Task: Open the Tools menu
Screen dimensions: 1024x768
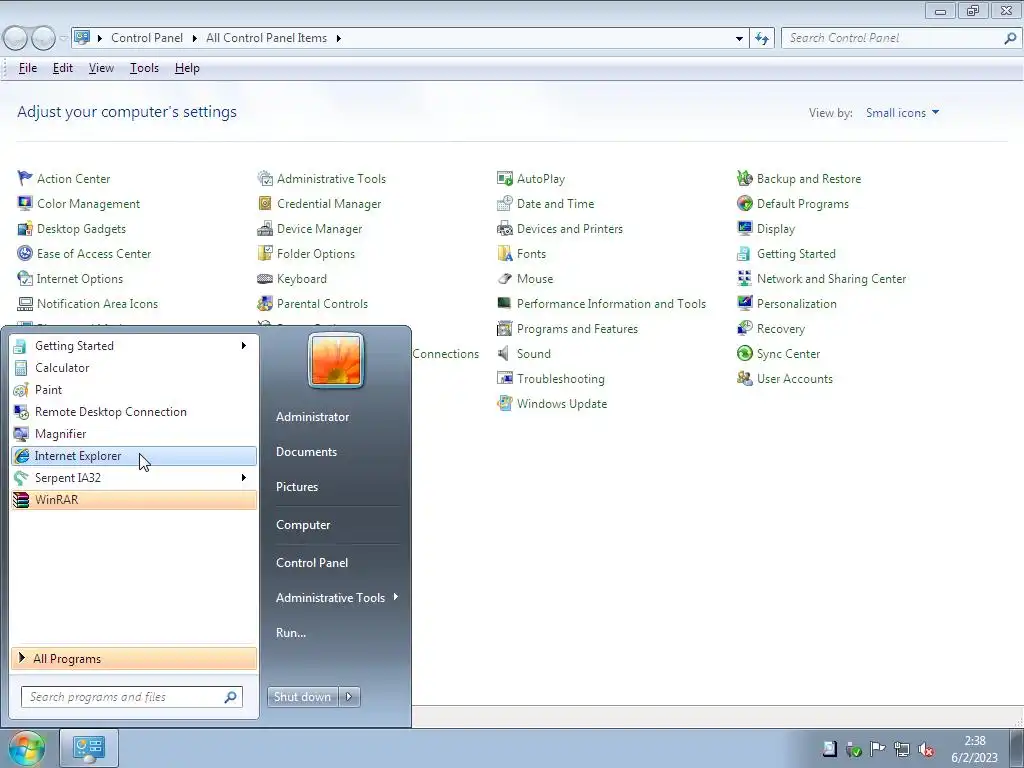Action: (x=144, y=68)
